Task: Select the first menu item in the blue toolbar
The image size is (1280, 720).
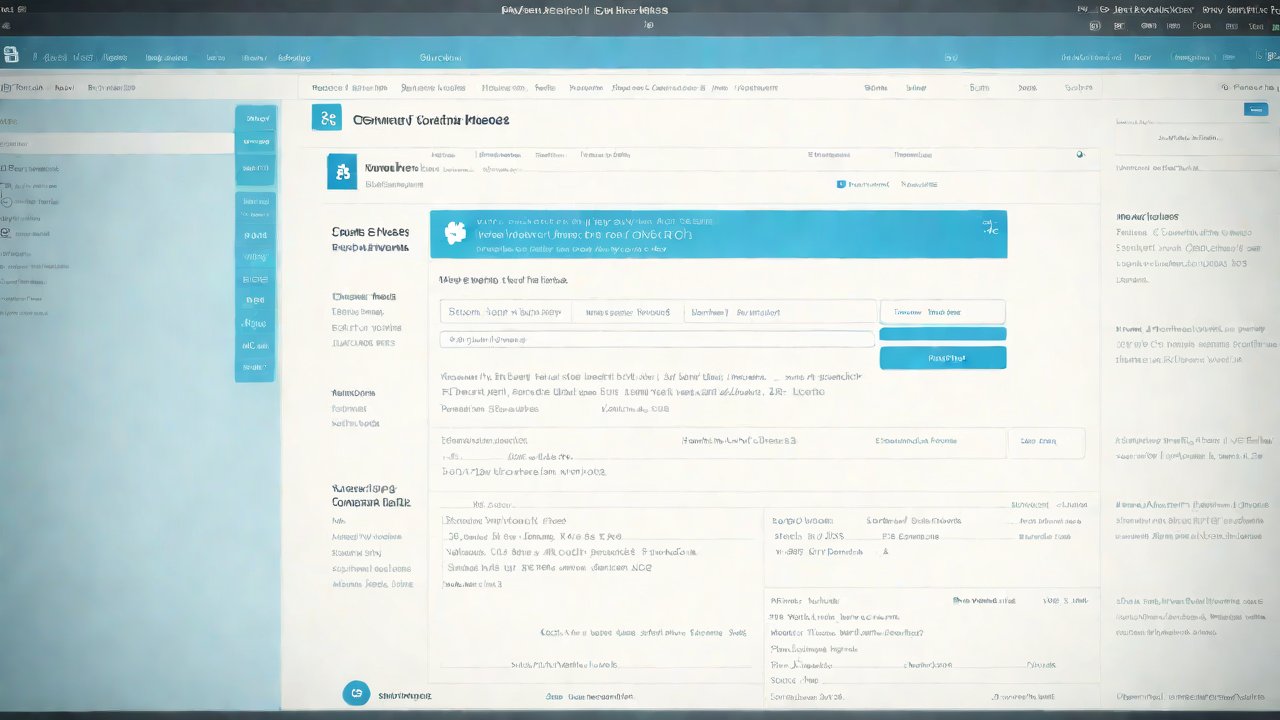Action: click(x=50, y=58)
